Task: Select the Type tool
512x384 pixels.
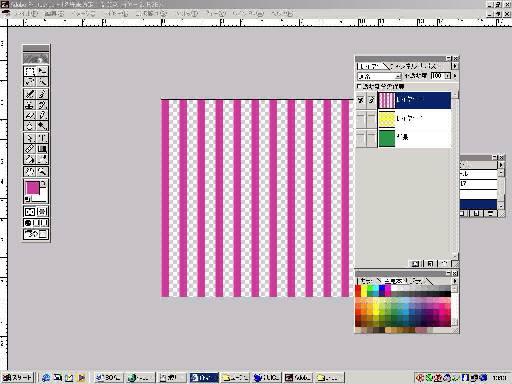Action: click(42, 138)
